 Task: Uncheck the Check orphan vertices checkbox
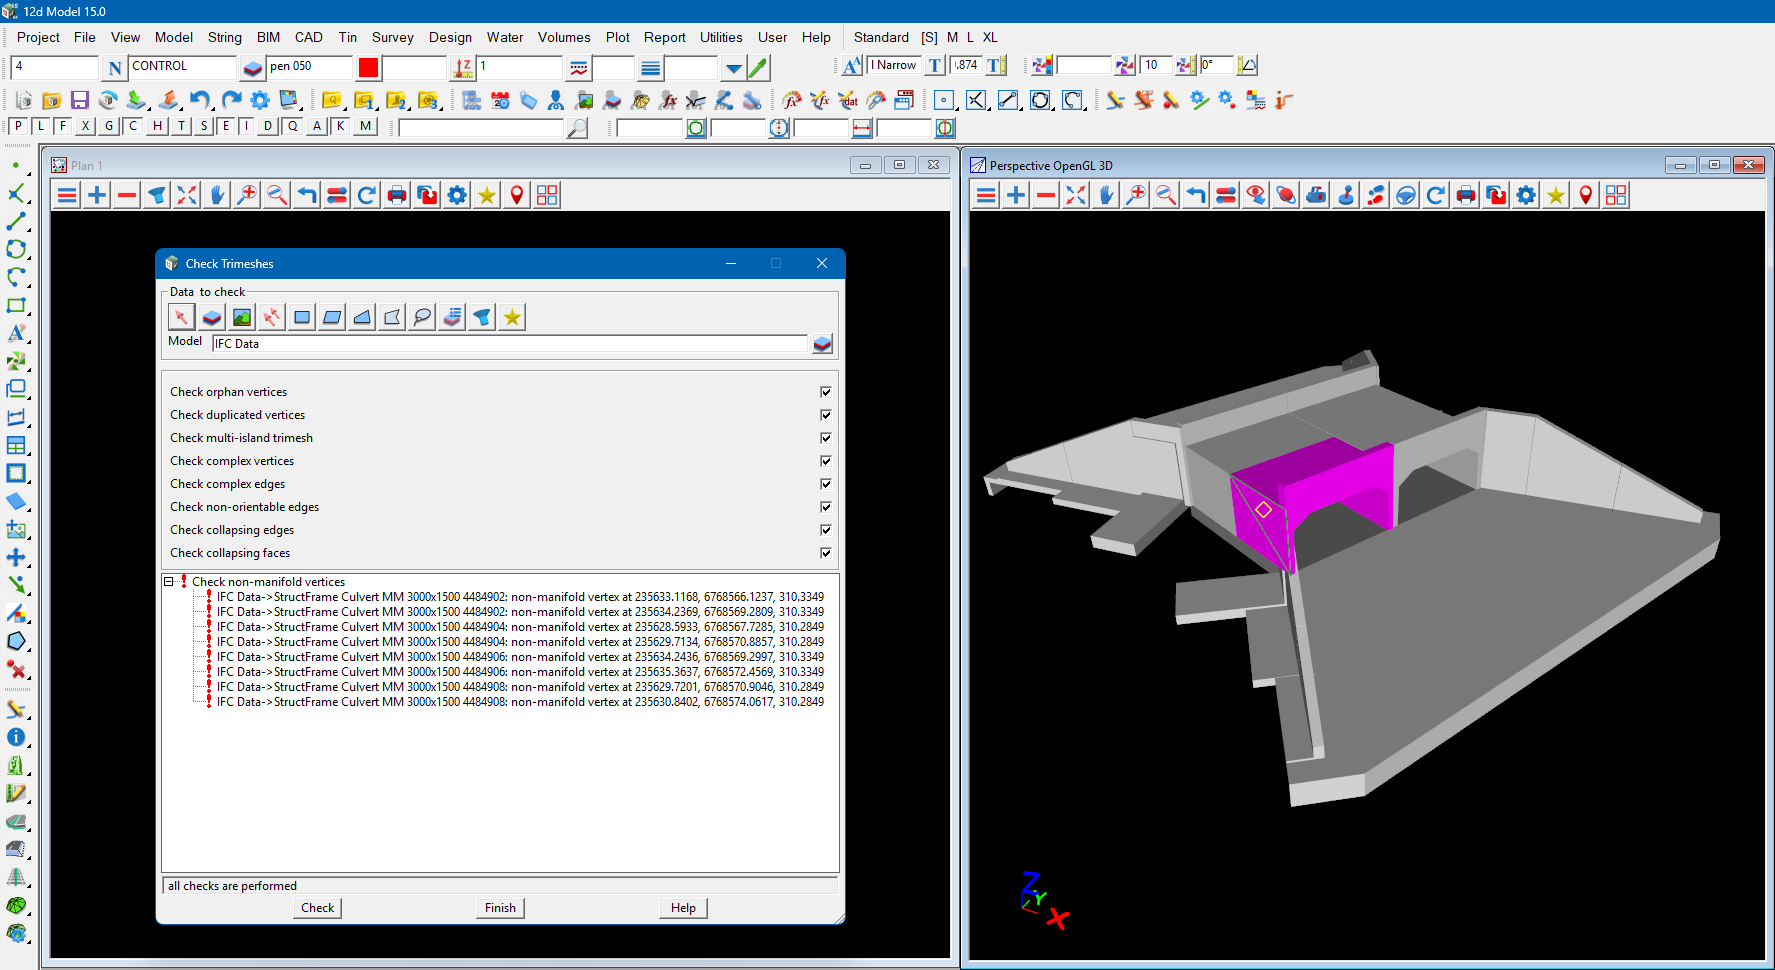point(826,392)
